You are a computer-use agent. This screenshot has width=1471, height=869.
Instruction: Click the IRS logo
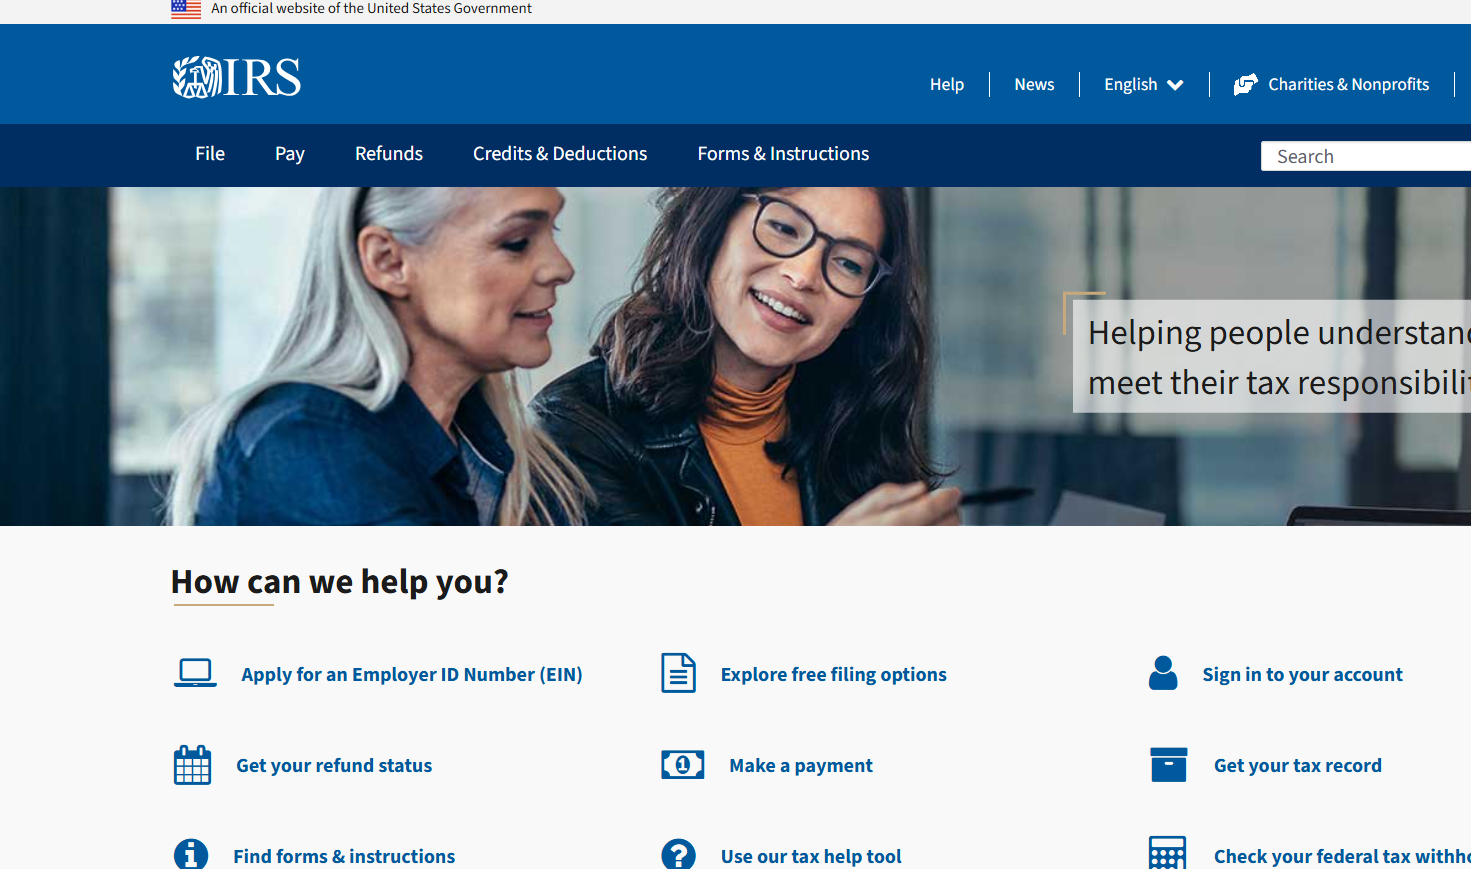click(236, 77)
